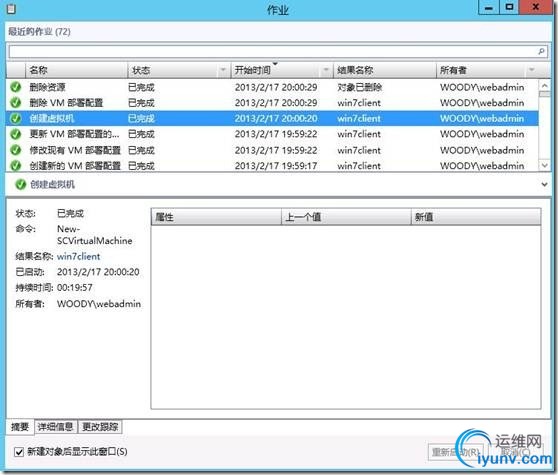Click status icon of 创建新的 VM 部署配置 row
This screenshot has height=475, width=558.
click(16, 165)
